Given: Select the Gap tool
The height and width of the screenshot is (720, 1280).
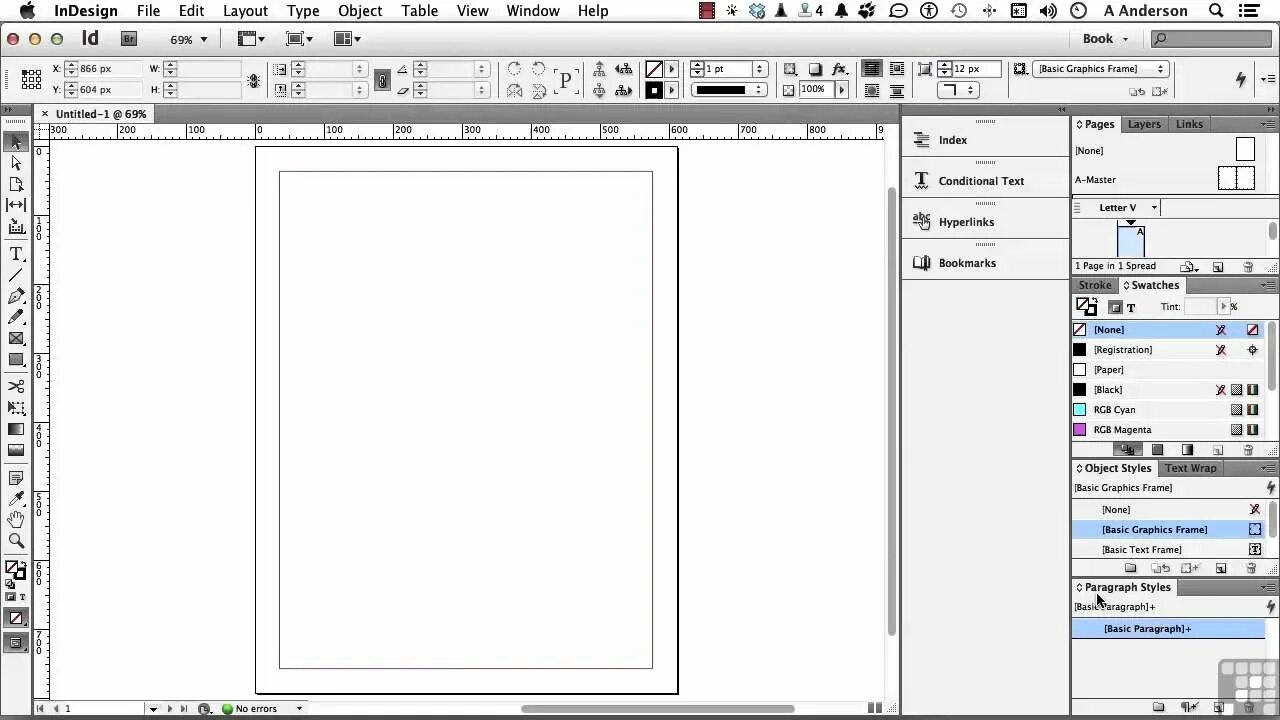Looking at the screenshot, I should (16, 205).
